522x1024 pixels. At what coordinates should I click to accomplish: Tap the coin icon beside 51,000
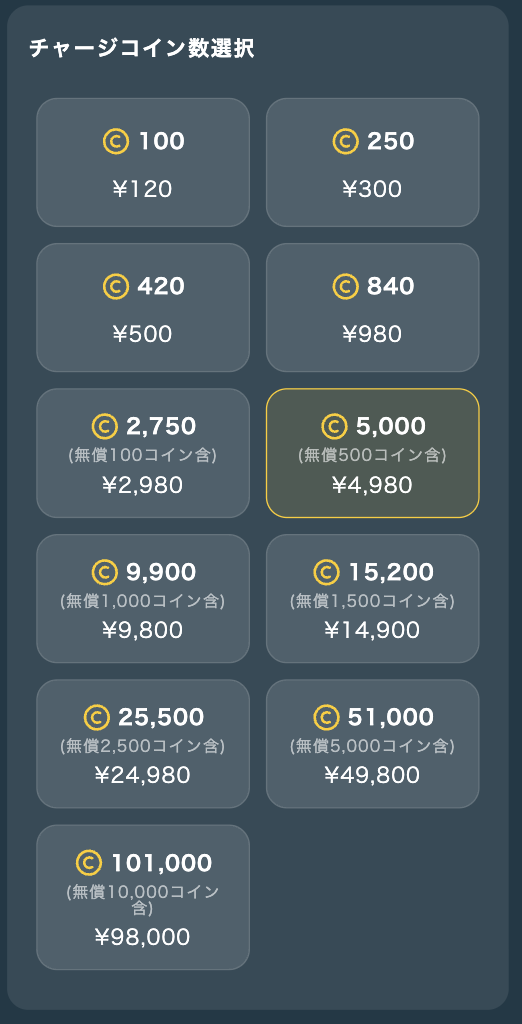[326, 717]
